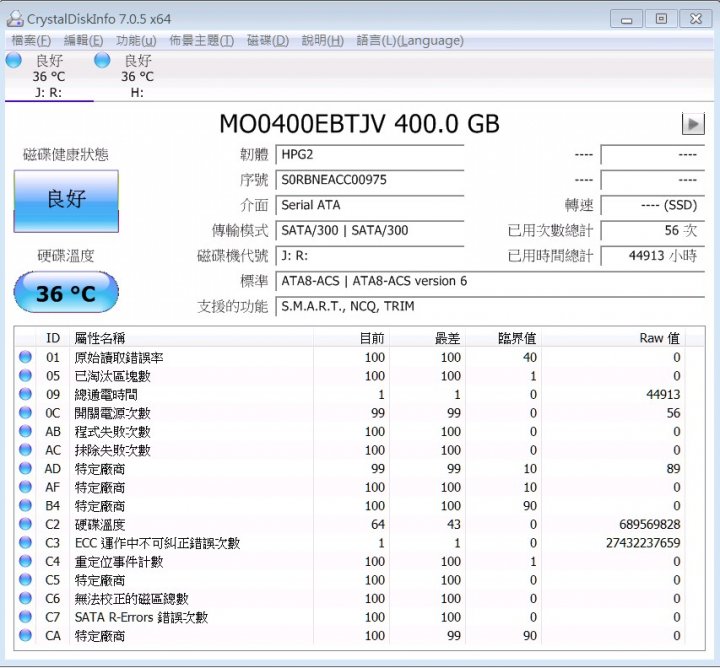Open the 說明(H) menu
This screenshot has width=720, height=668.
point(322,40)
